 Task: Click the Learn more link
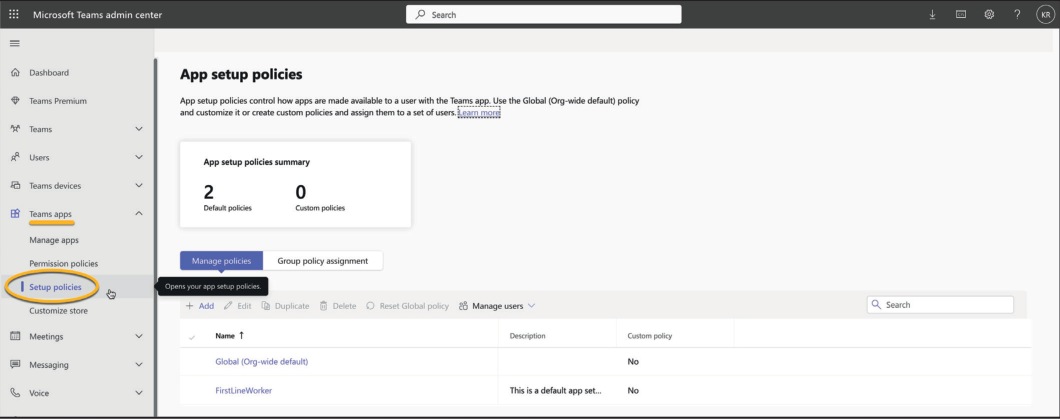pos(479,113)
